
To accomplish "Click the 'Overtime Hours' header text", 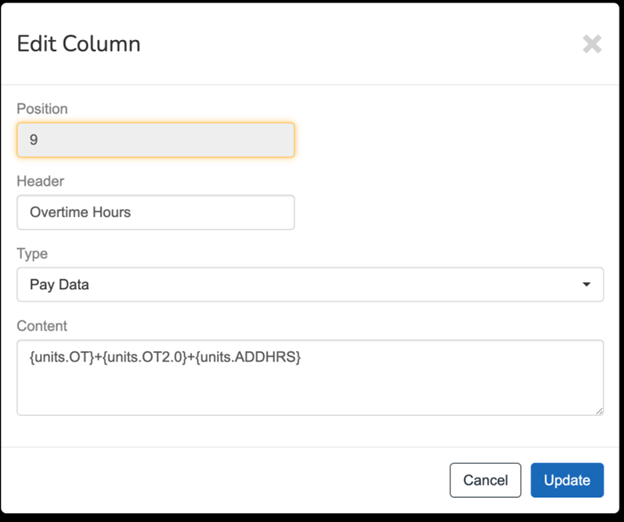I will 80,212.
